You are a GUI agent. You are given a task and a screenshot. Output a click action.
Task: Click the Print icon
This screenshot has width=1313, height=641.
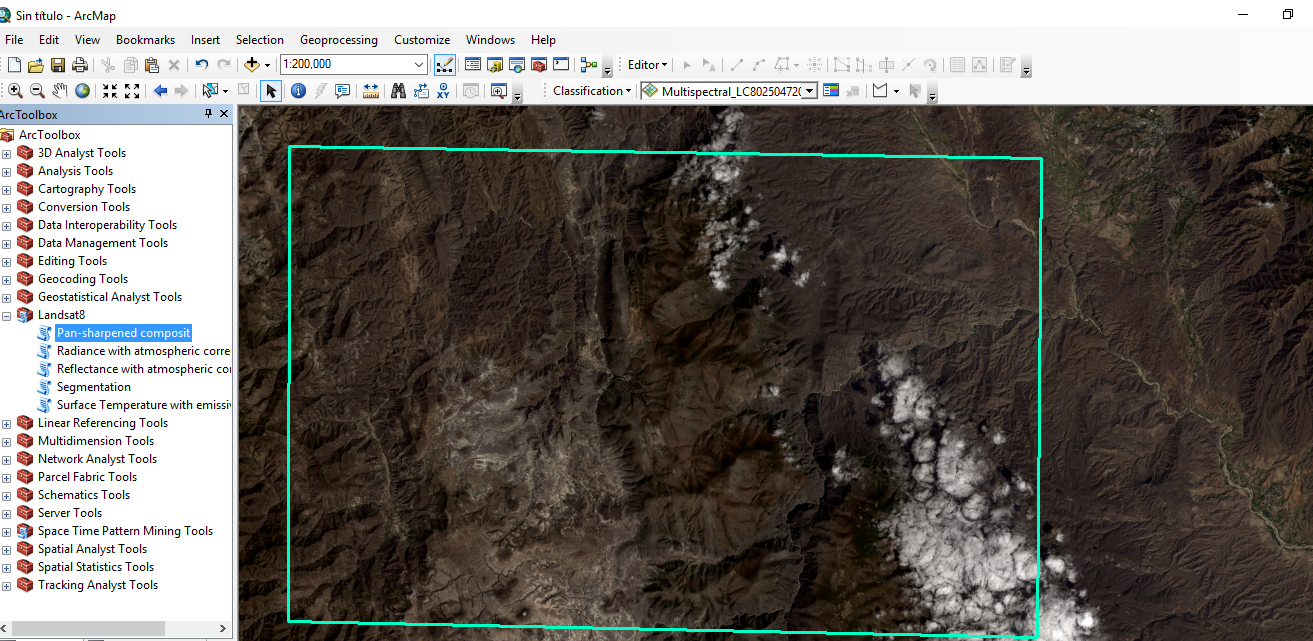coord(79,65)
